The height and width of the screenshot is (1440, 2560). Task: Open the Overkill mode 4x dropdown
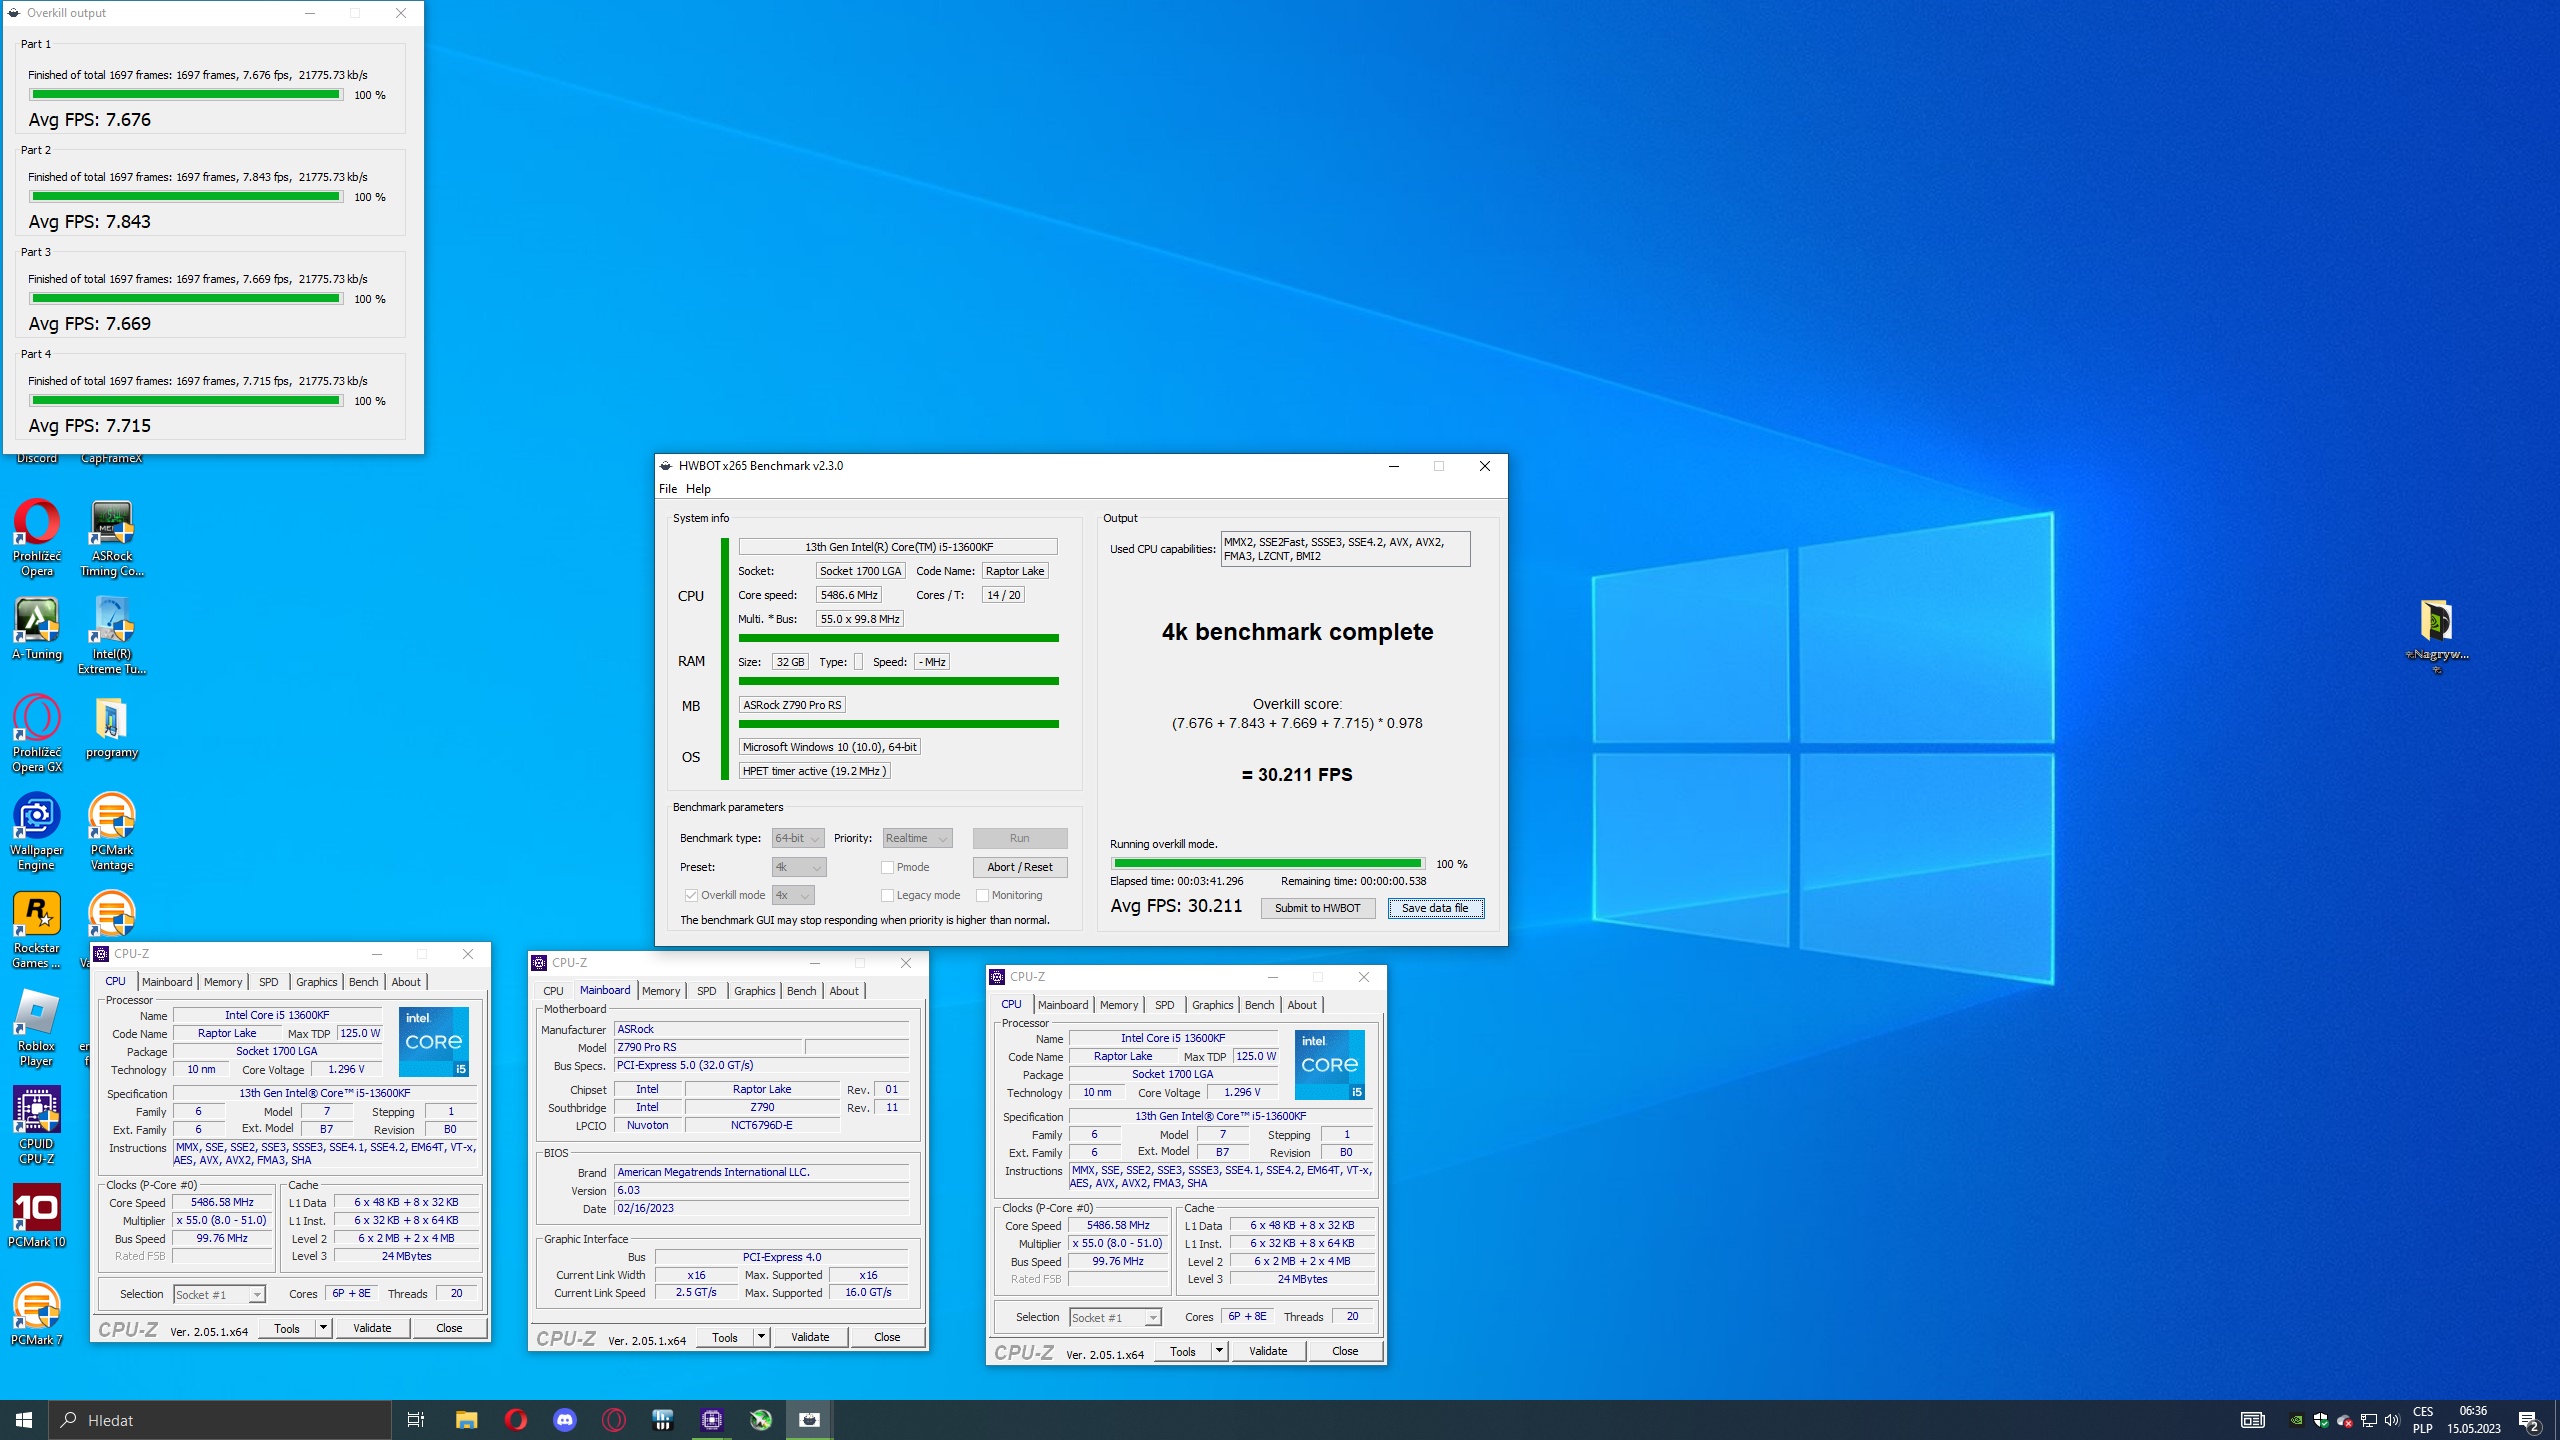point(792,895)
